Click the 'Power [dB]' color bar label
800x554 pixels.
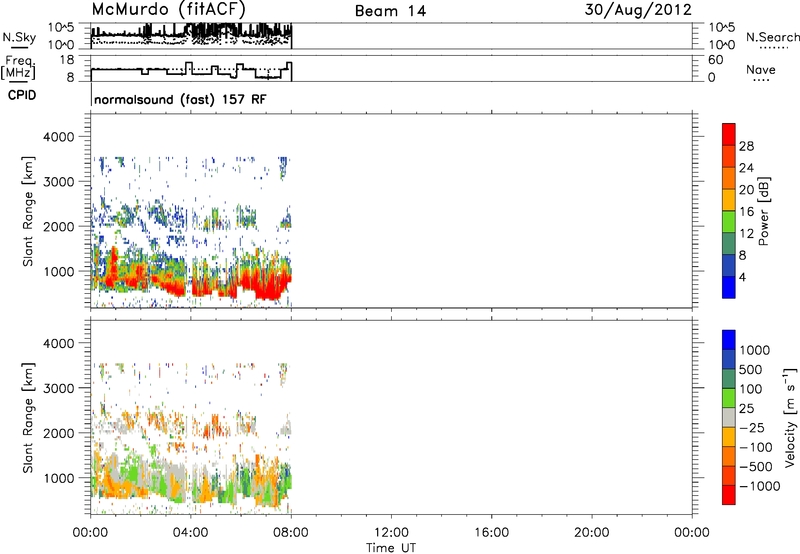[x=764, y=211]
